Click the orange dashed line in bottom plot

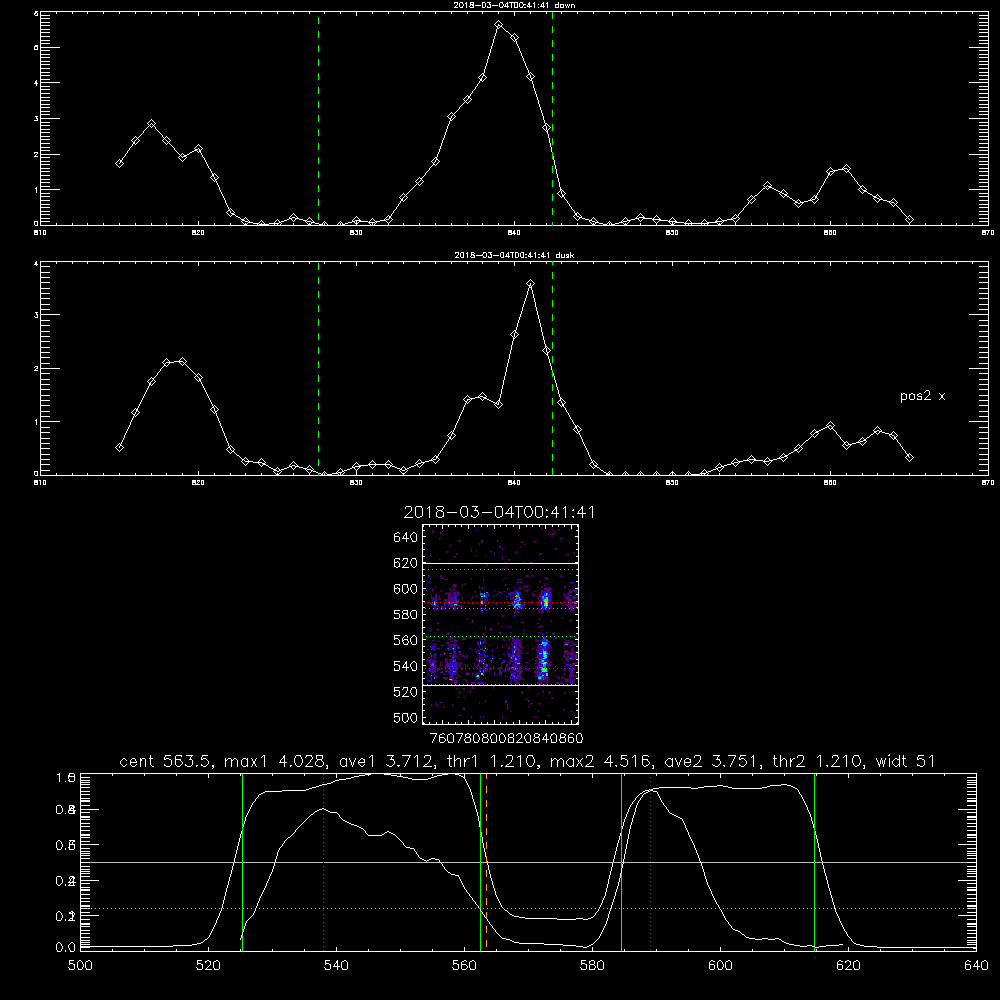click(486, 861)
